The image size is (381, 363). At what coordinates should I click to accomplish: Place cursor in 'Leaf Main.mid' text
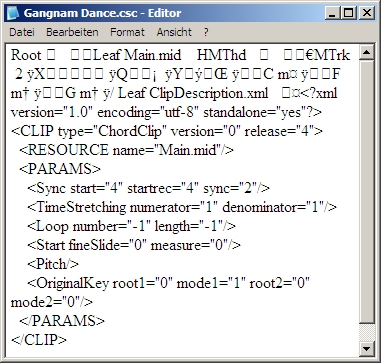pyautogui.click(x=137, y=55)
